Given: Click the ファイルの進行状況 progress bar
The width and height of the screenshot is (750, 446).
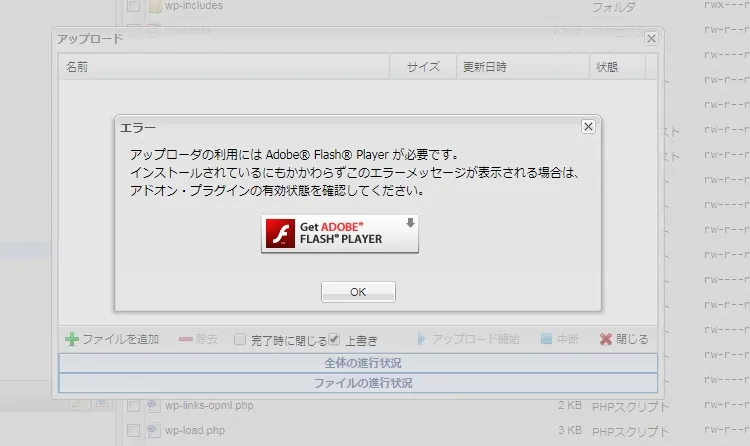Looking at the screenshot, I should (358, 383).
